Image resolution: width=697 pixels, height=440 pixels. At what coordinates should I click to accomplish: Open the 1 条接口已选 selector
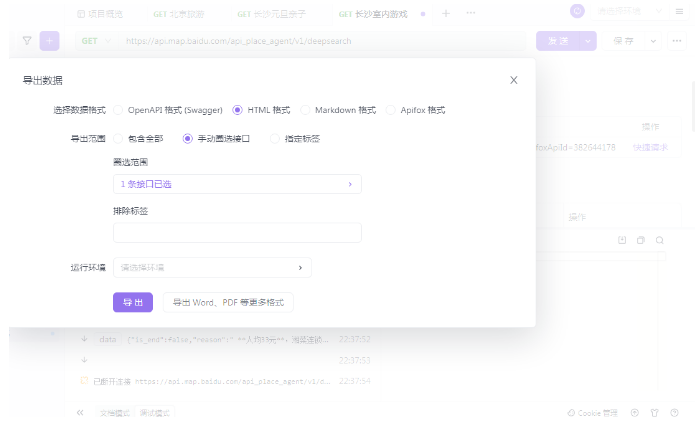pos(237,184)
